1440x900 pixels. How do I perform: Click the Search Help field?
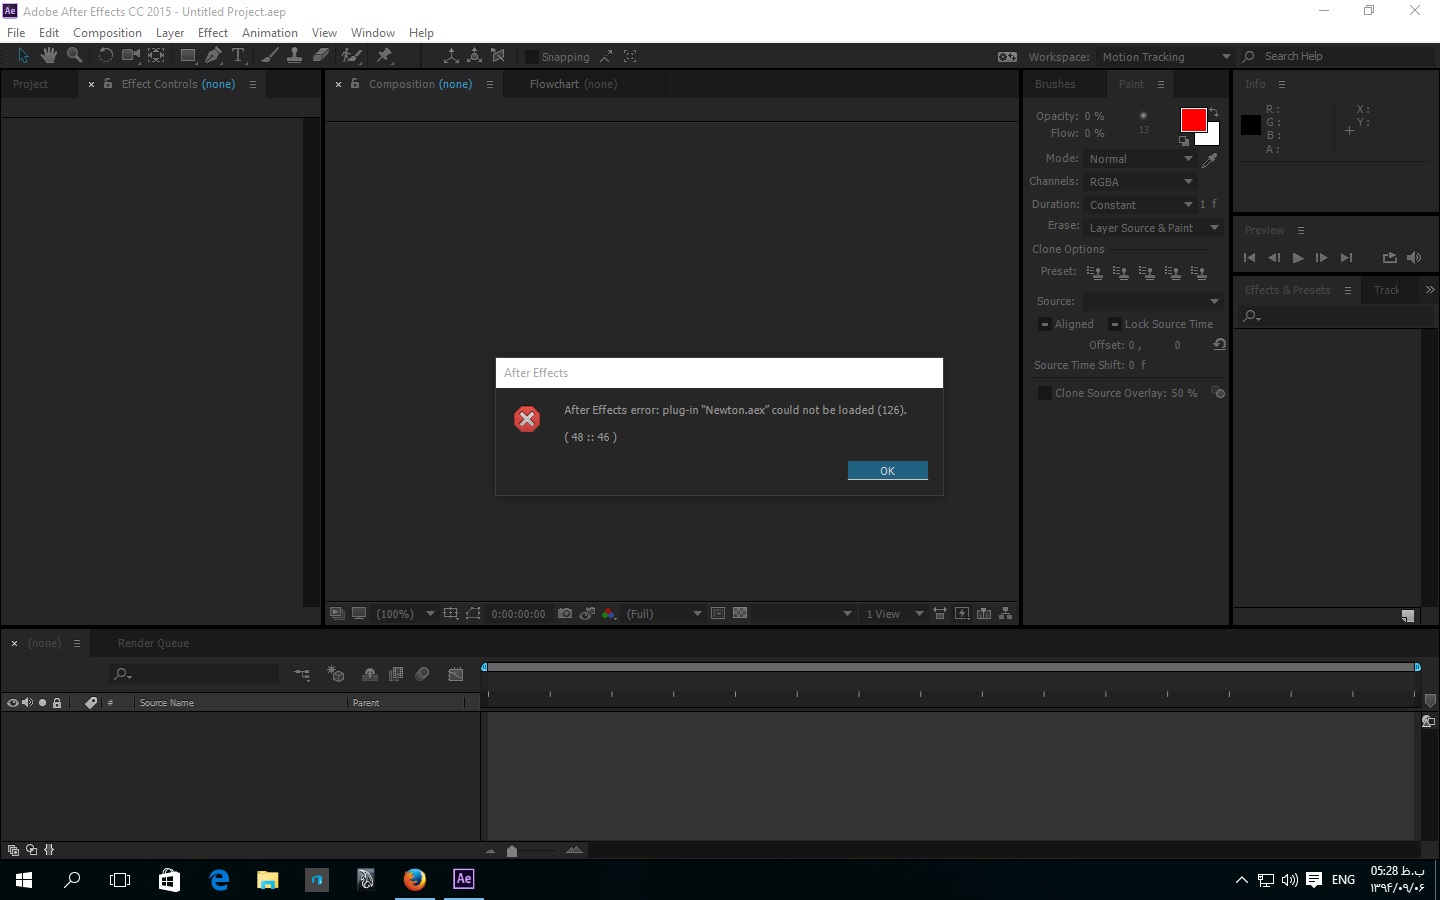click(x=1339, y=57)
